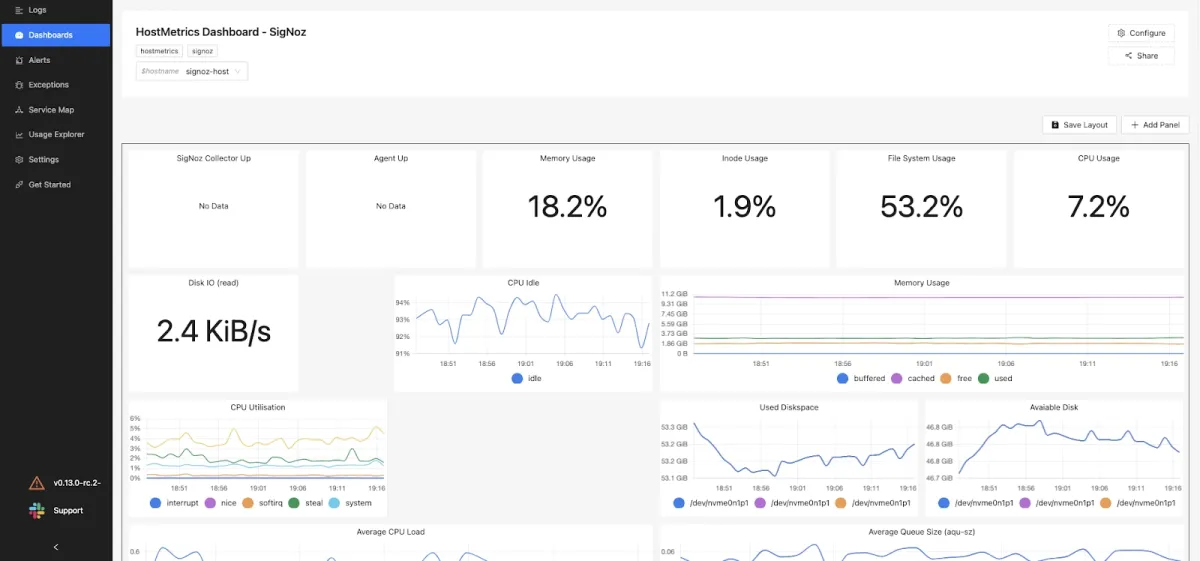Open Settings in the sidebar
Viewport: 1200px width, 561px height.
[55, 159]
